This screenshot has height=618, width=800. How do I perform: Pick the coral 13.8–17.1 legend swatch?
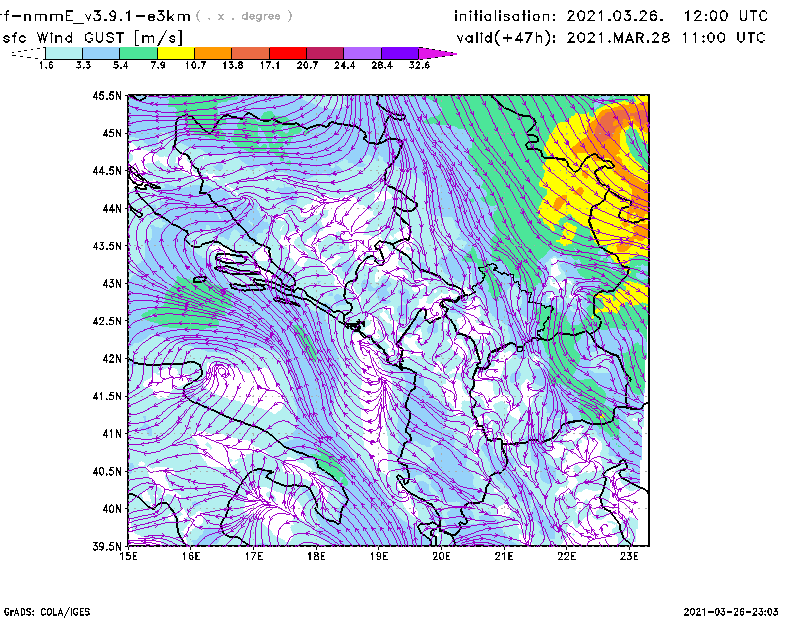[251, 53]
